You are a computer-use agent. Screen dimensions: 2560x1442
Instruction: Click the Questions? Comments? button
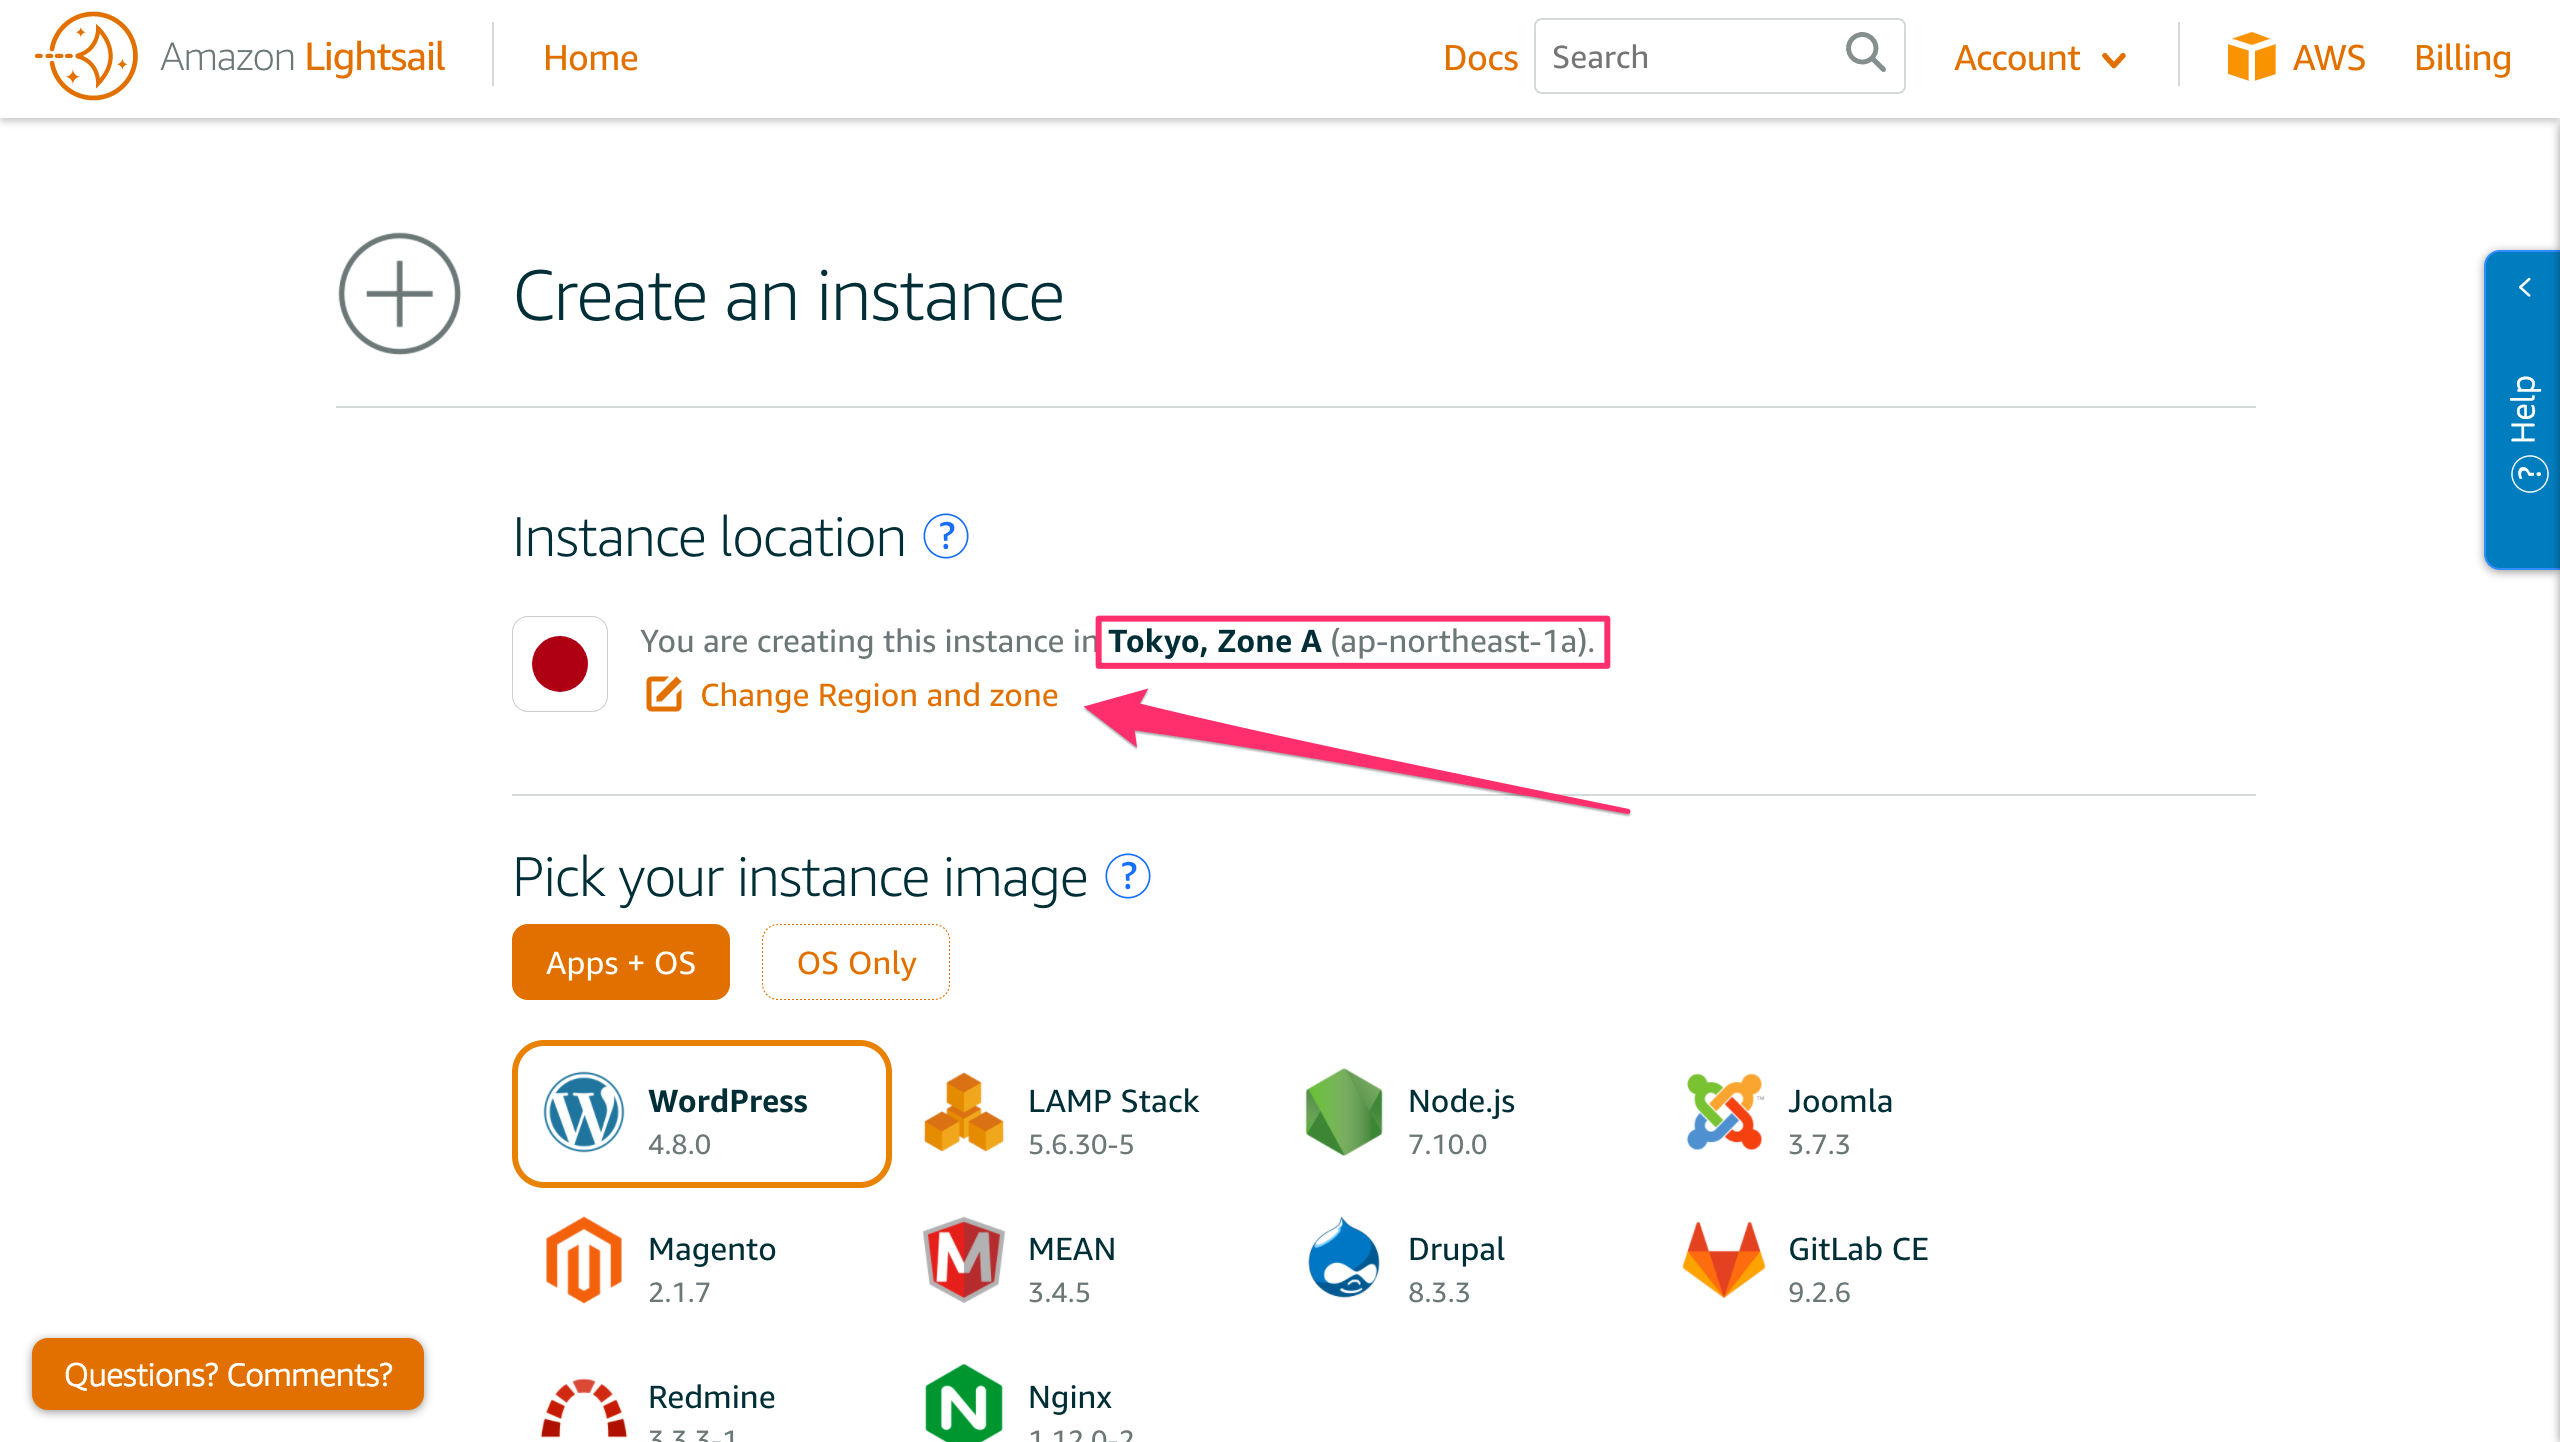point(228,1374)
